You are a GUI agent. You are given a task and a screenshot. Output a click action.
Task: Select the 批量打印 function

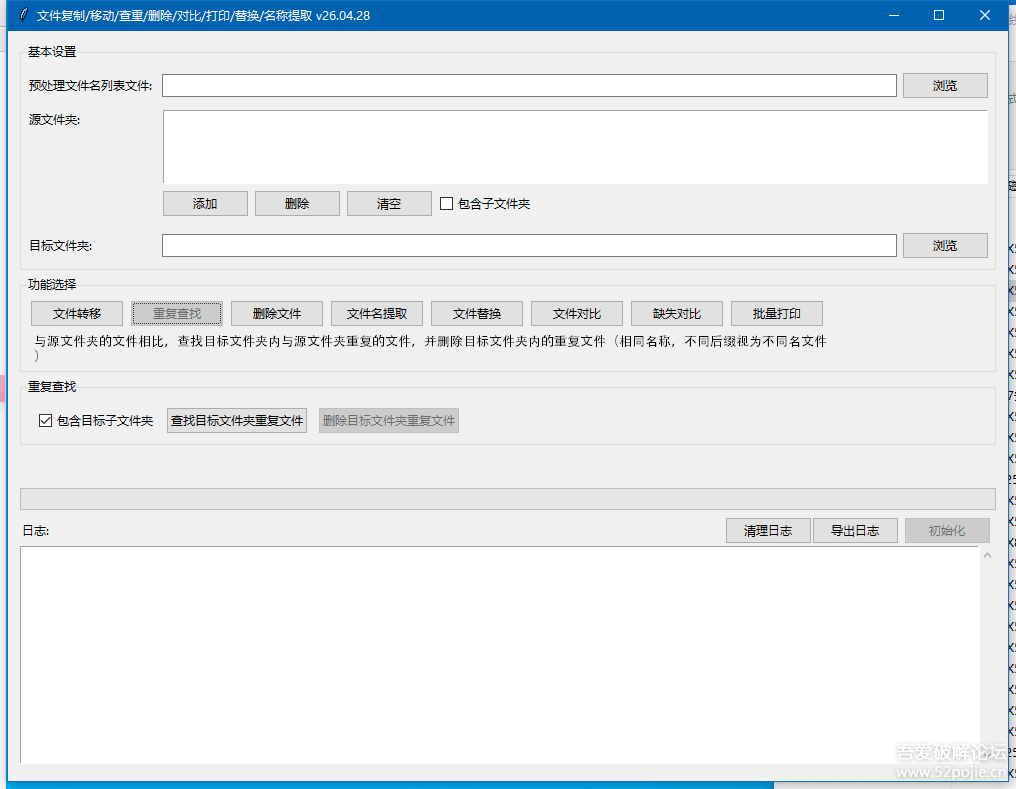pos(777,314)
